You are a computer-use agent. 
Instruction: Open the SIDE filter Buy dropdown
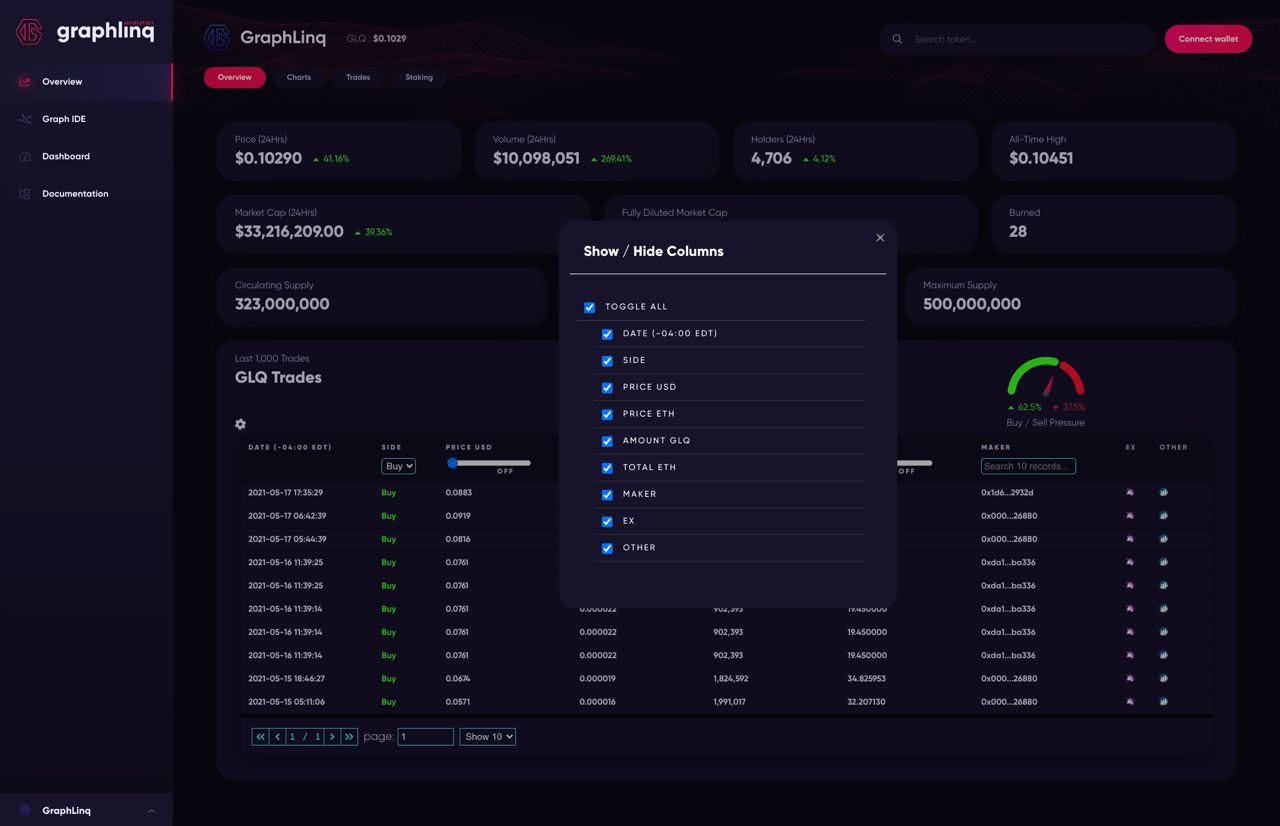click(x=398, y=466)
